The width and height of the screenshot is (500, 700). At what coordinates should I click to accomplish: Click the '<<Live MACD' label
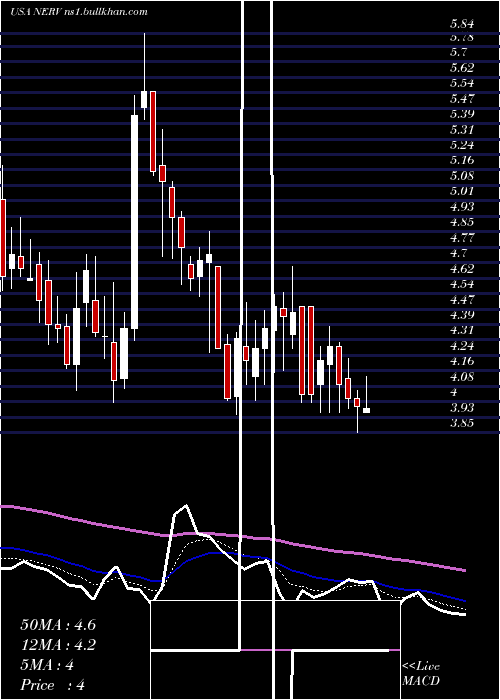click(421, 673)
